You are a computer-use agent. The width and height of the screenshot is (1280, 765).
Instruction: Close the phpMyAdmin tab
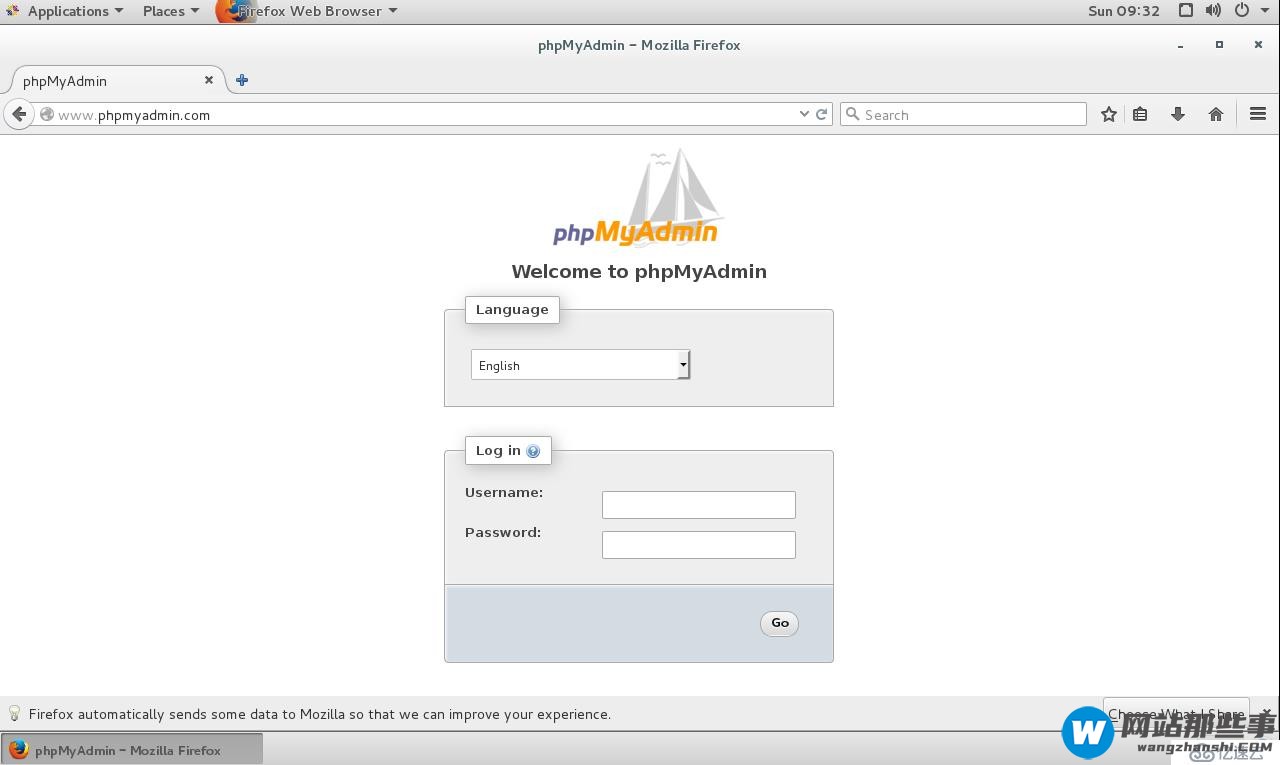coord(209,80)
